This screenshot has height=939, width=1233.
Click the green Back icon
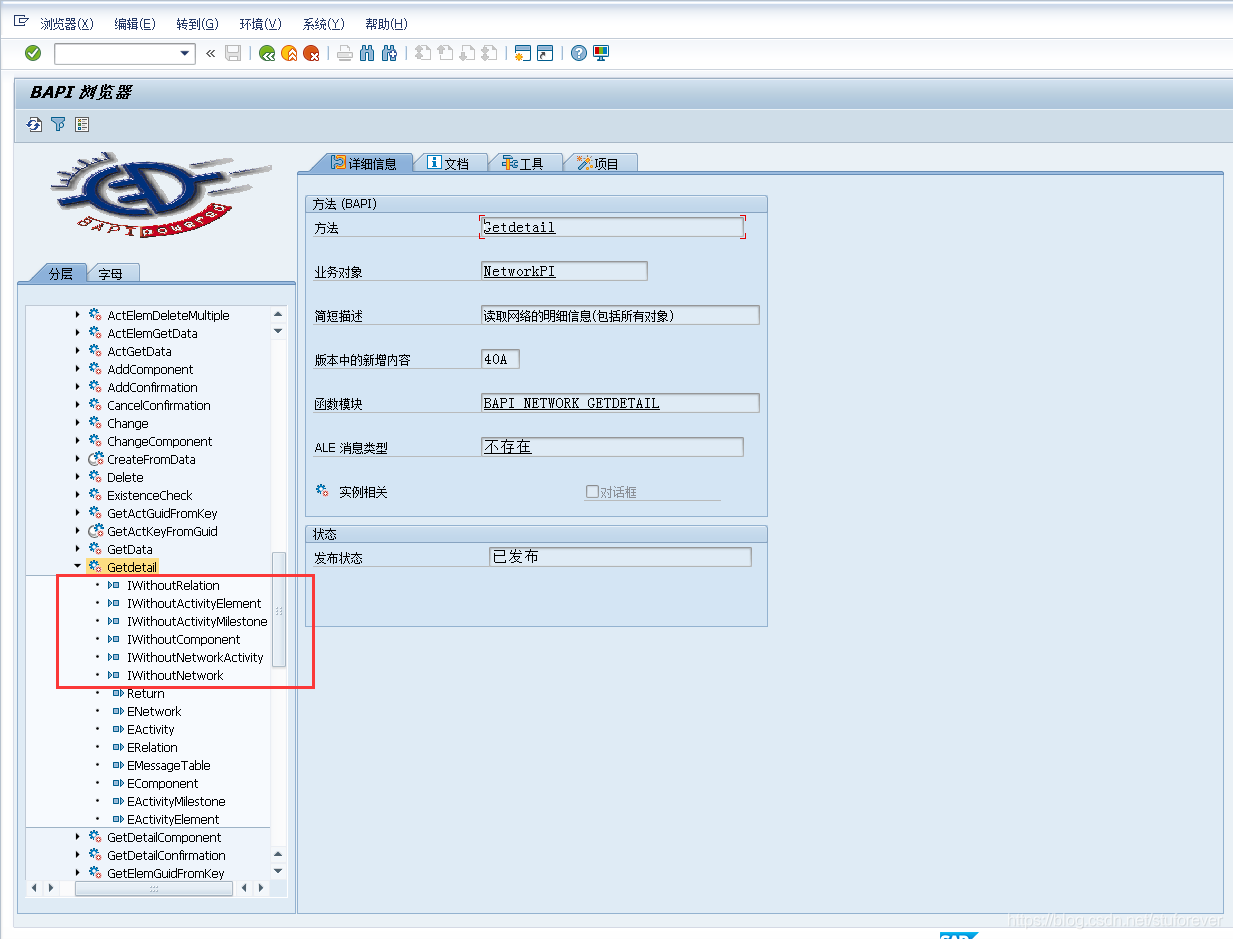pos(267,53)
